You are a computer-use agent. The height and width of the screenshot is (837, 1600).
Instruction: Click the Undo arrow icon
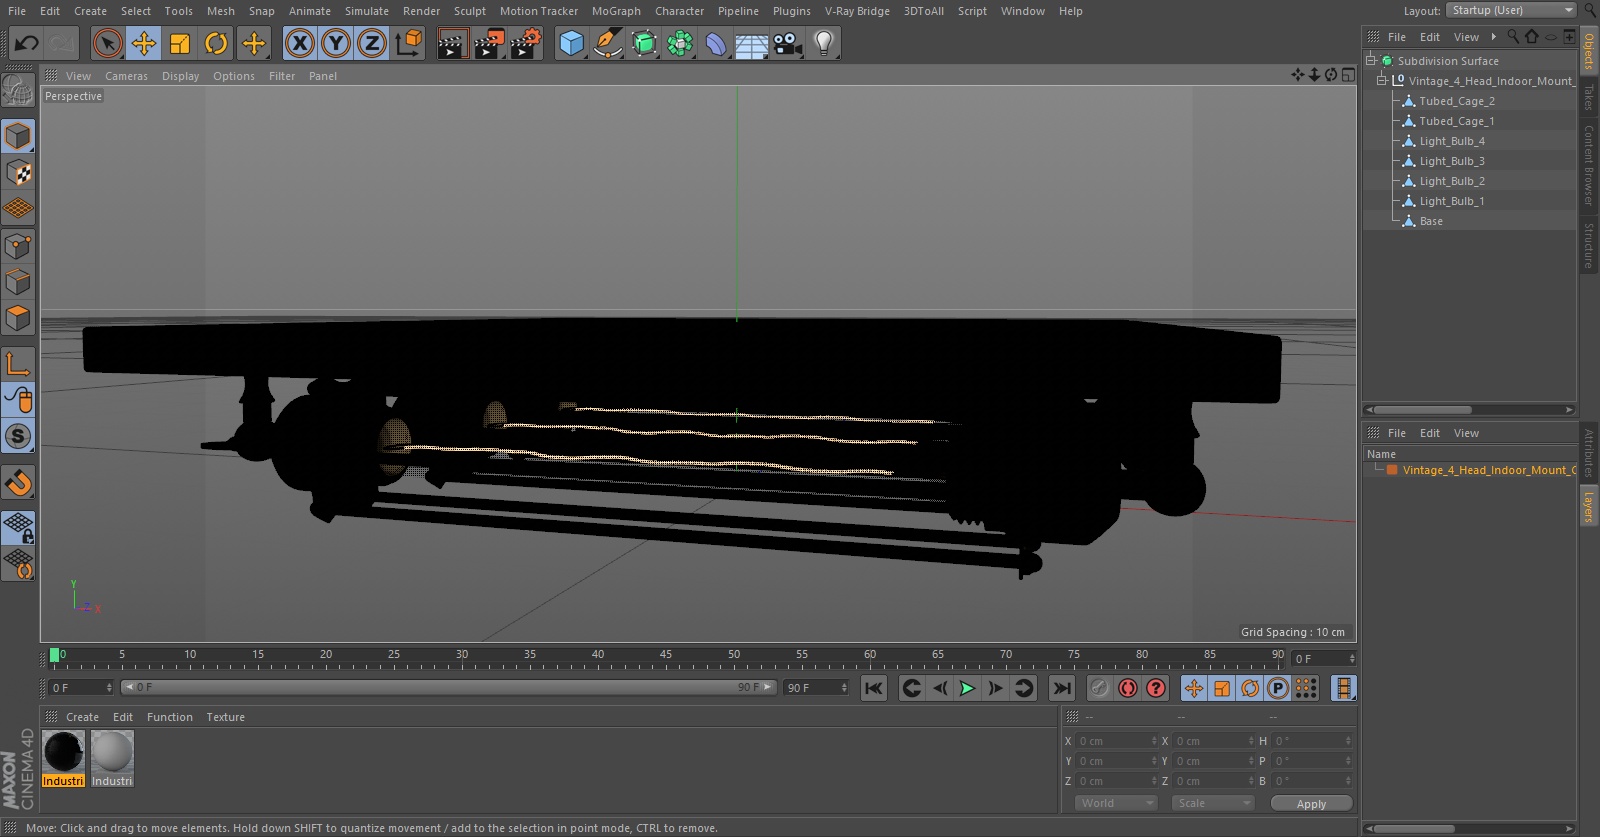pos(27,43)
